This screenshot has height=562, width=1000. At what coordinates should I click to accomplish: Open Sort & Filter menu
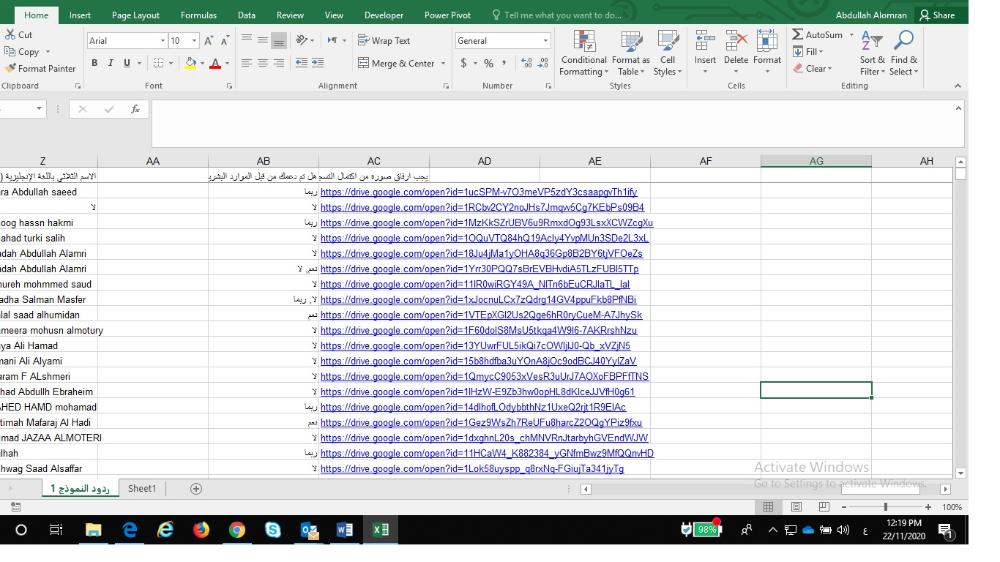click(x=872, y=54)
